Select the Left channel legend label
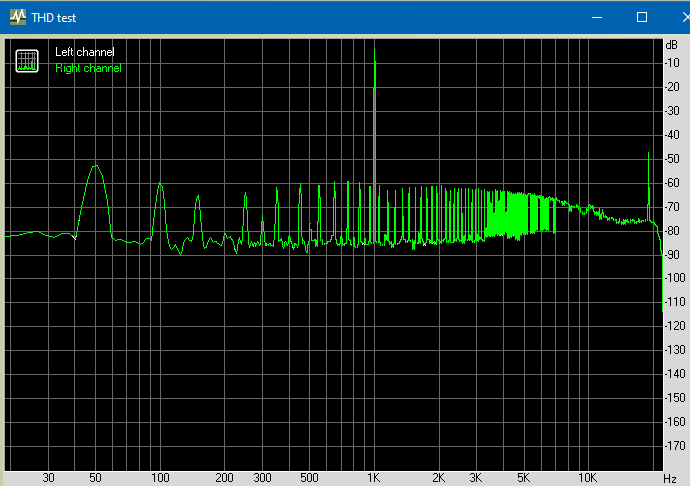 [84, 52]
